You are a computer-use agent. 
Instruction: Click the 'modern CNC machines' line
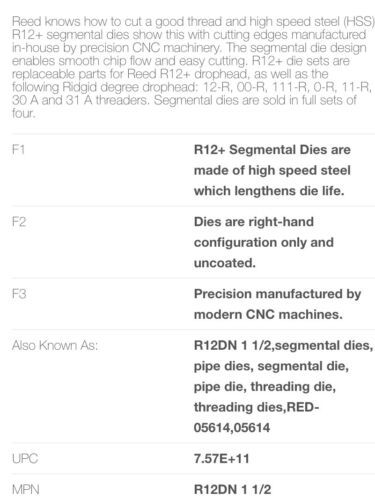[x=268, y=314]
